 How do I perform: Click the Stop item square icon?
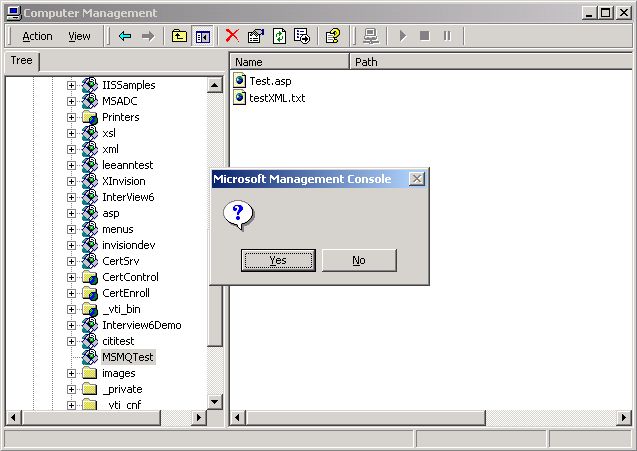point(425,36)
